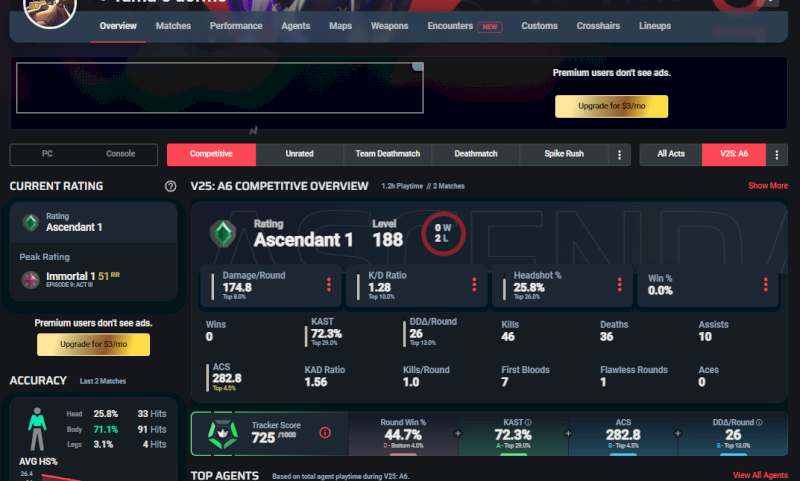Viewport: 800px width, 481px height.
Task: Select Deathmatch mode filter
Action: (476, 154)
